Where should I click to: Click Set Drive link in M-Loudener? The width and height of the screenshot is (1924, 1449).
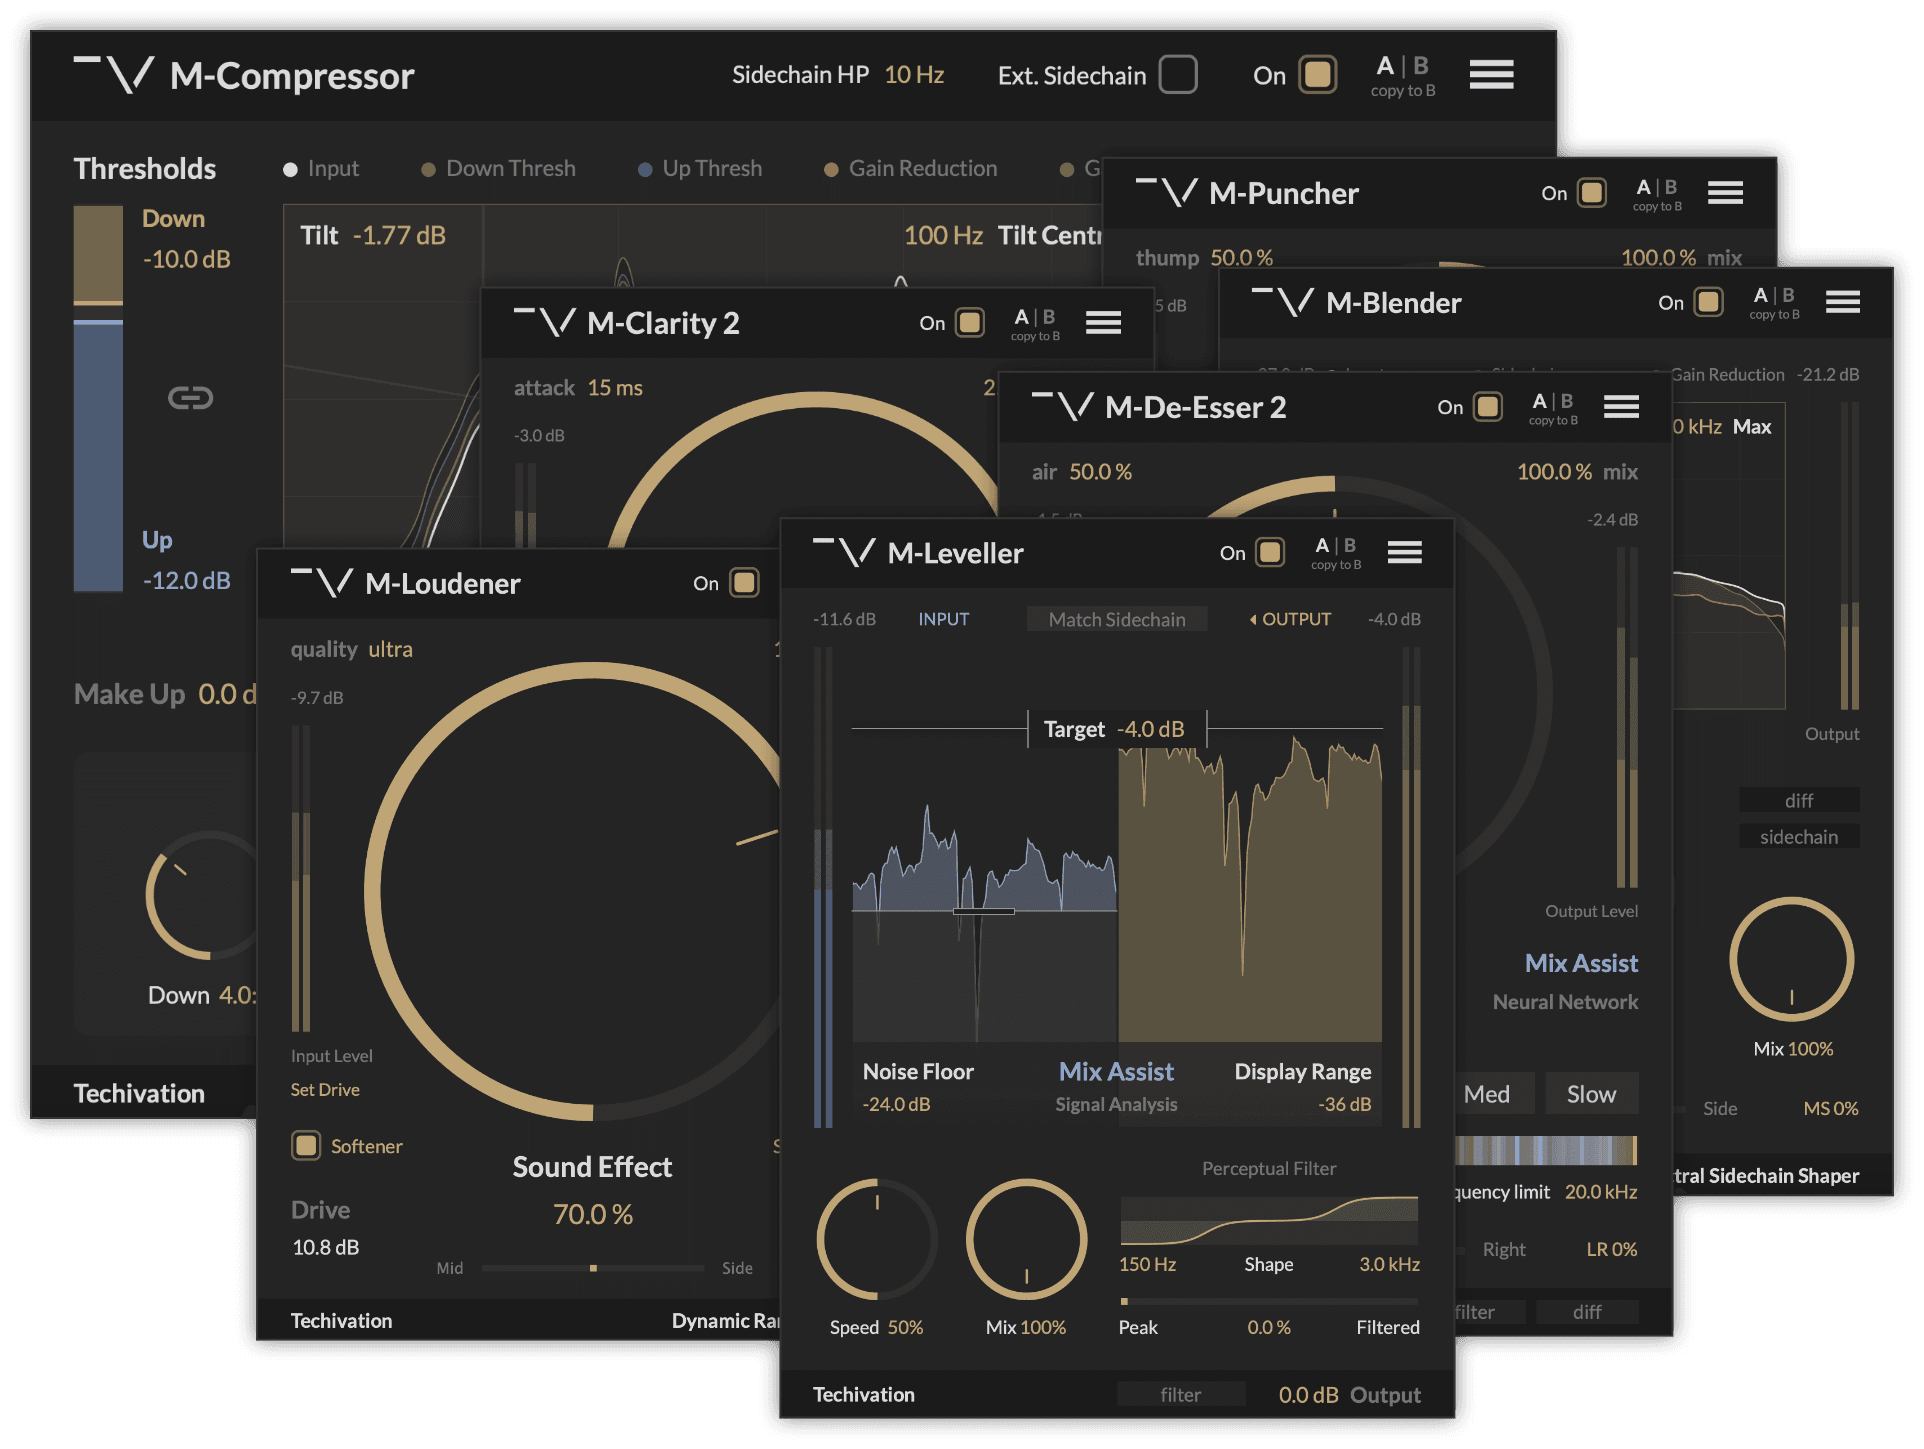[x=325, y=1089]
